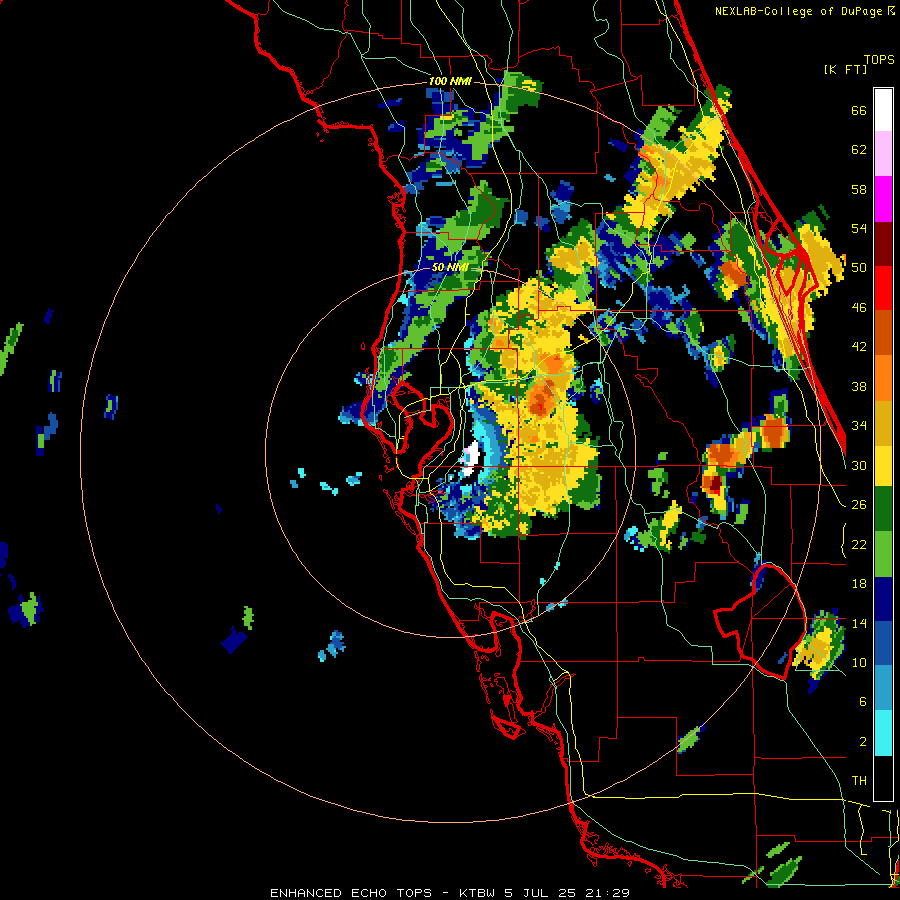This screenshot has height=900, width=900.
Task: Select the 50 NMI range ring label
Action: tap(449, 267)
